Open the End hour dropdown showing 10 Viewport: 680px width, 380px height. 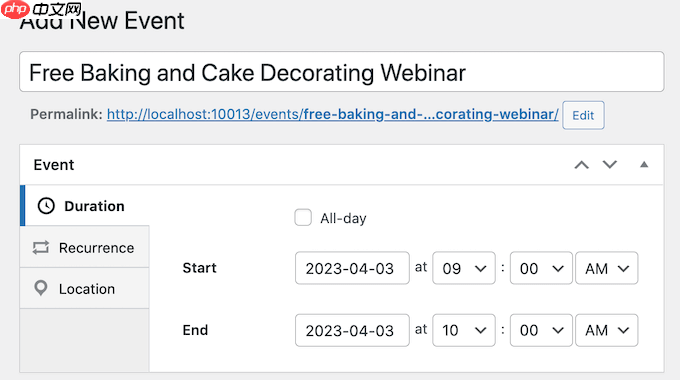(x=464, y=330)
